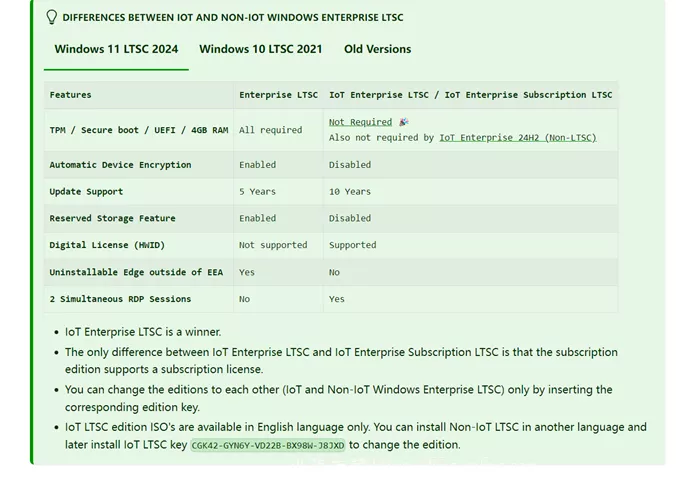Screen dimensions: 676x480
Task: Select the Reserved Storage Feature row label
Action: coord(113,218)
